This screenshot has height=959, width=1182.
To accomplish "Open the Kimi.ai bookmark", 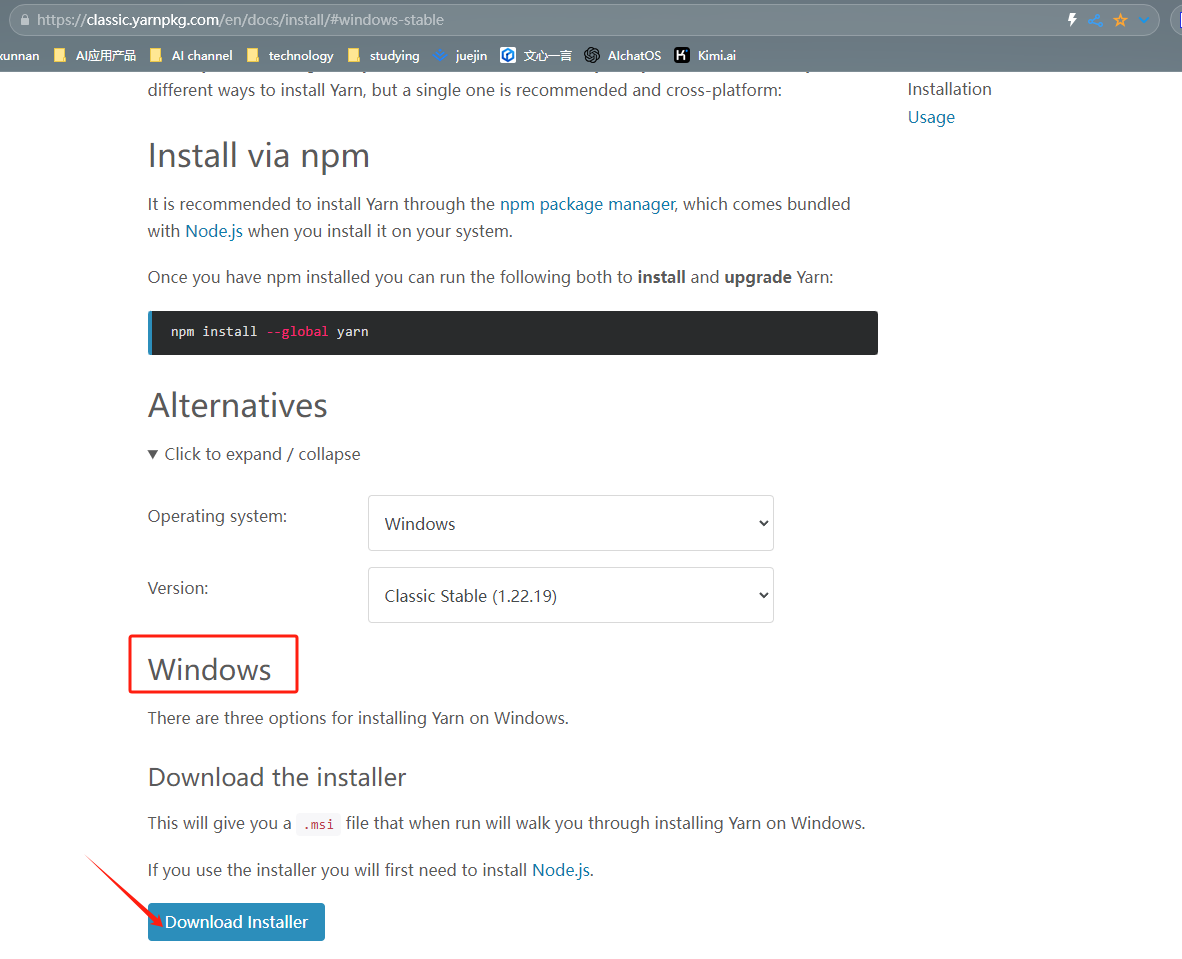I will pyautogui.click(x=705, y=56).
